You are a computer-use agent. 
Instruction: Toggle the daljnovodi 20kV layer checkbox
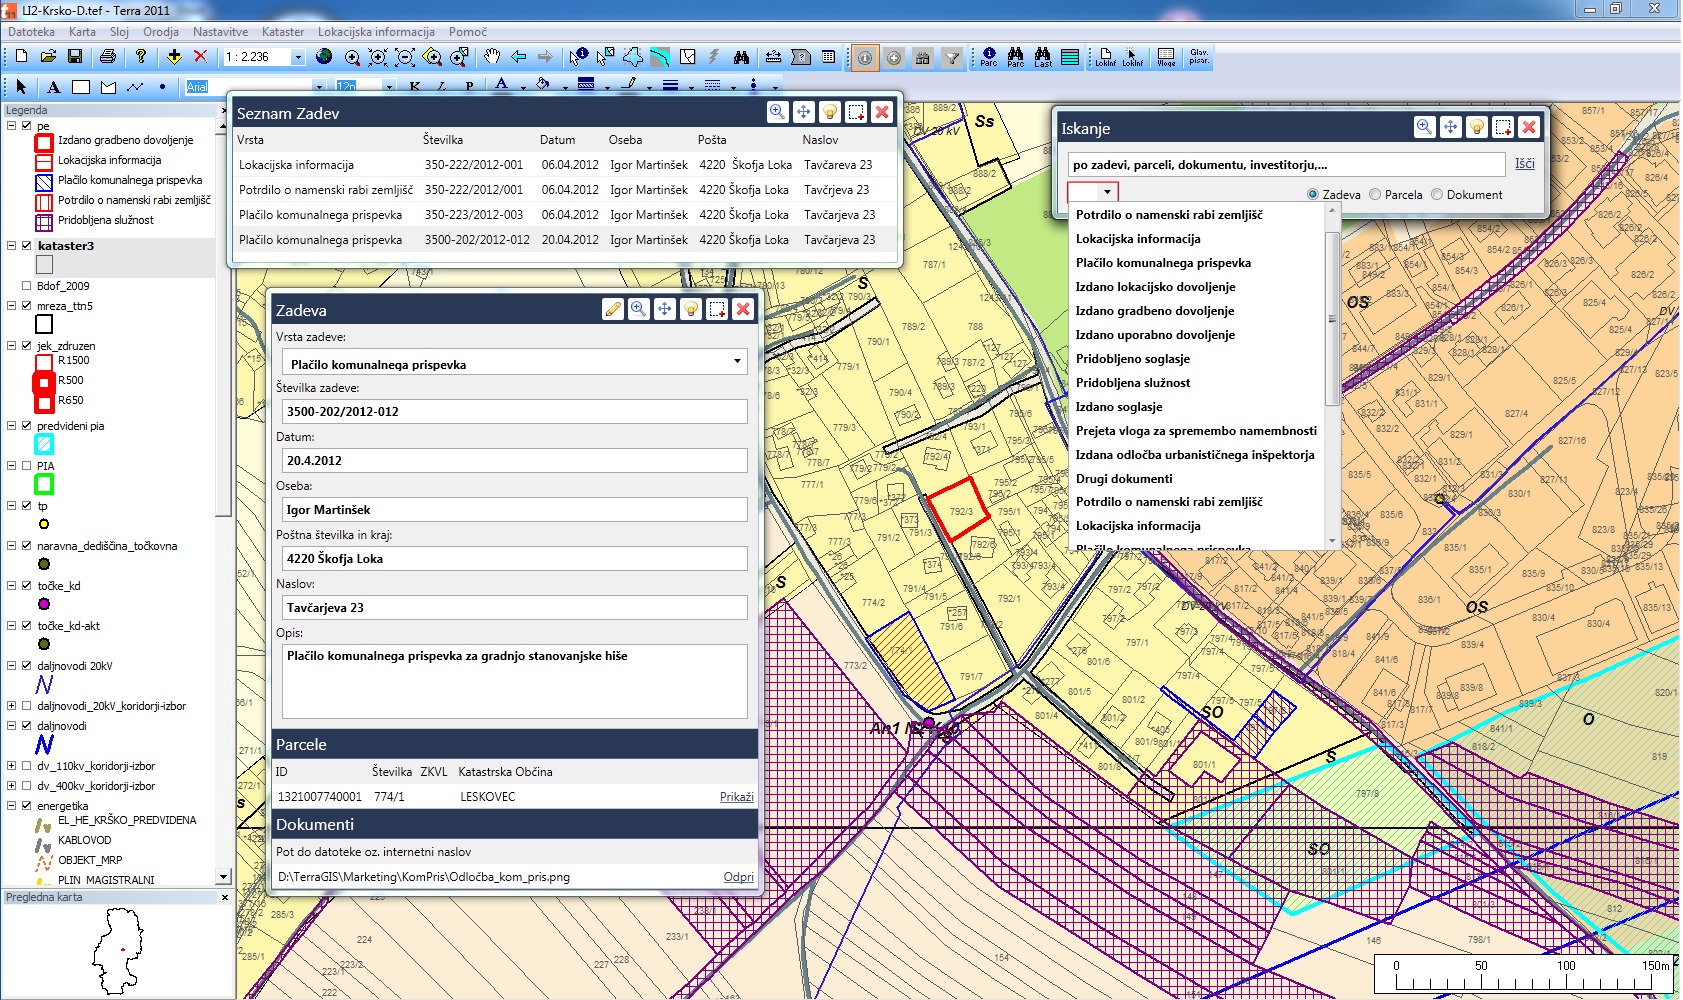(x=27, y=665)
